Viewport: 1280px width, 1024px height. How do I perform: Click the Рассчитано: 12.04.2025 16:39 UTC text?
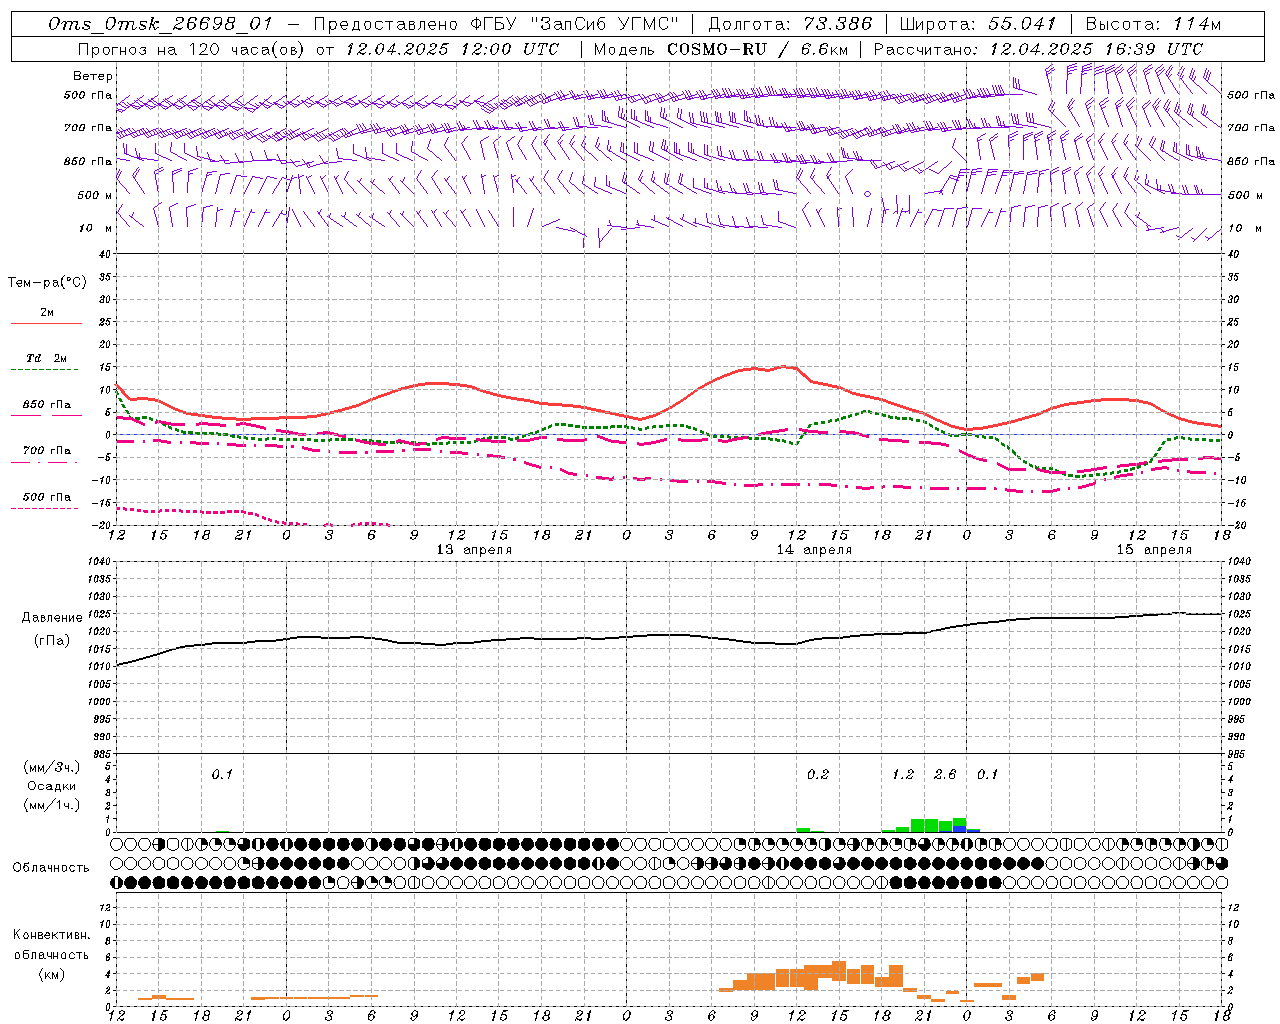(1038, 48)
